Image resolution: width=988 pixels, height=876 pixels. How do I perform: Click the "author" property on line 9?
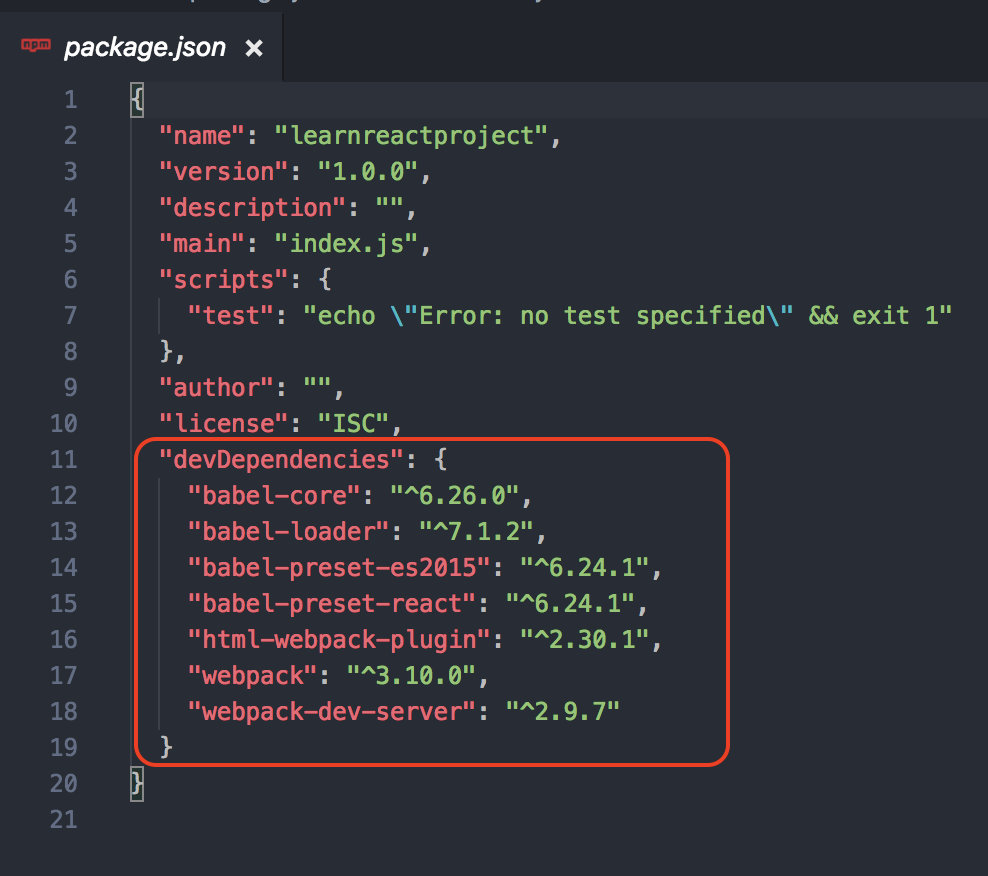pyautogui.click(x=215, y=387)
